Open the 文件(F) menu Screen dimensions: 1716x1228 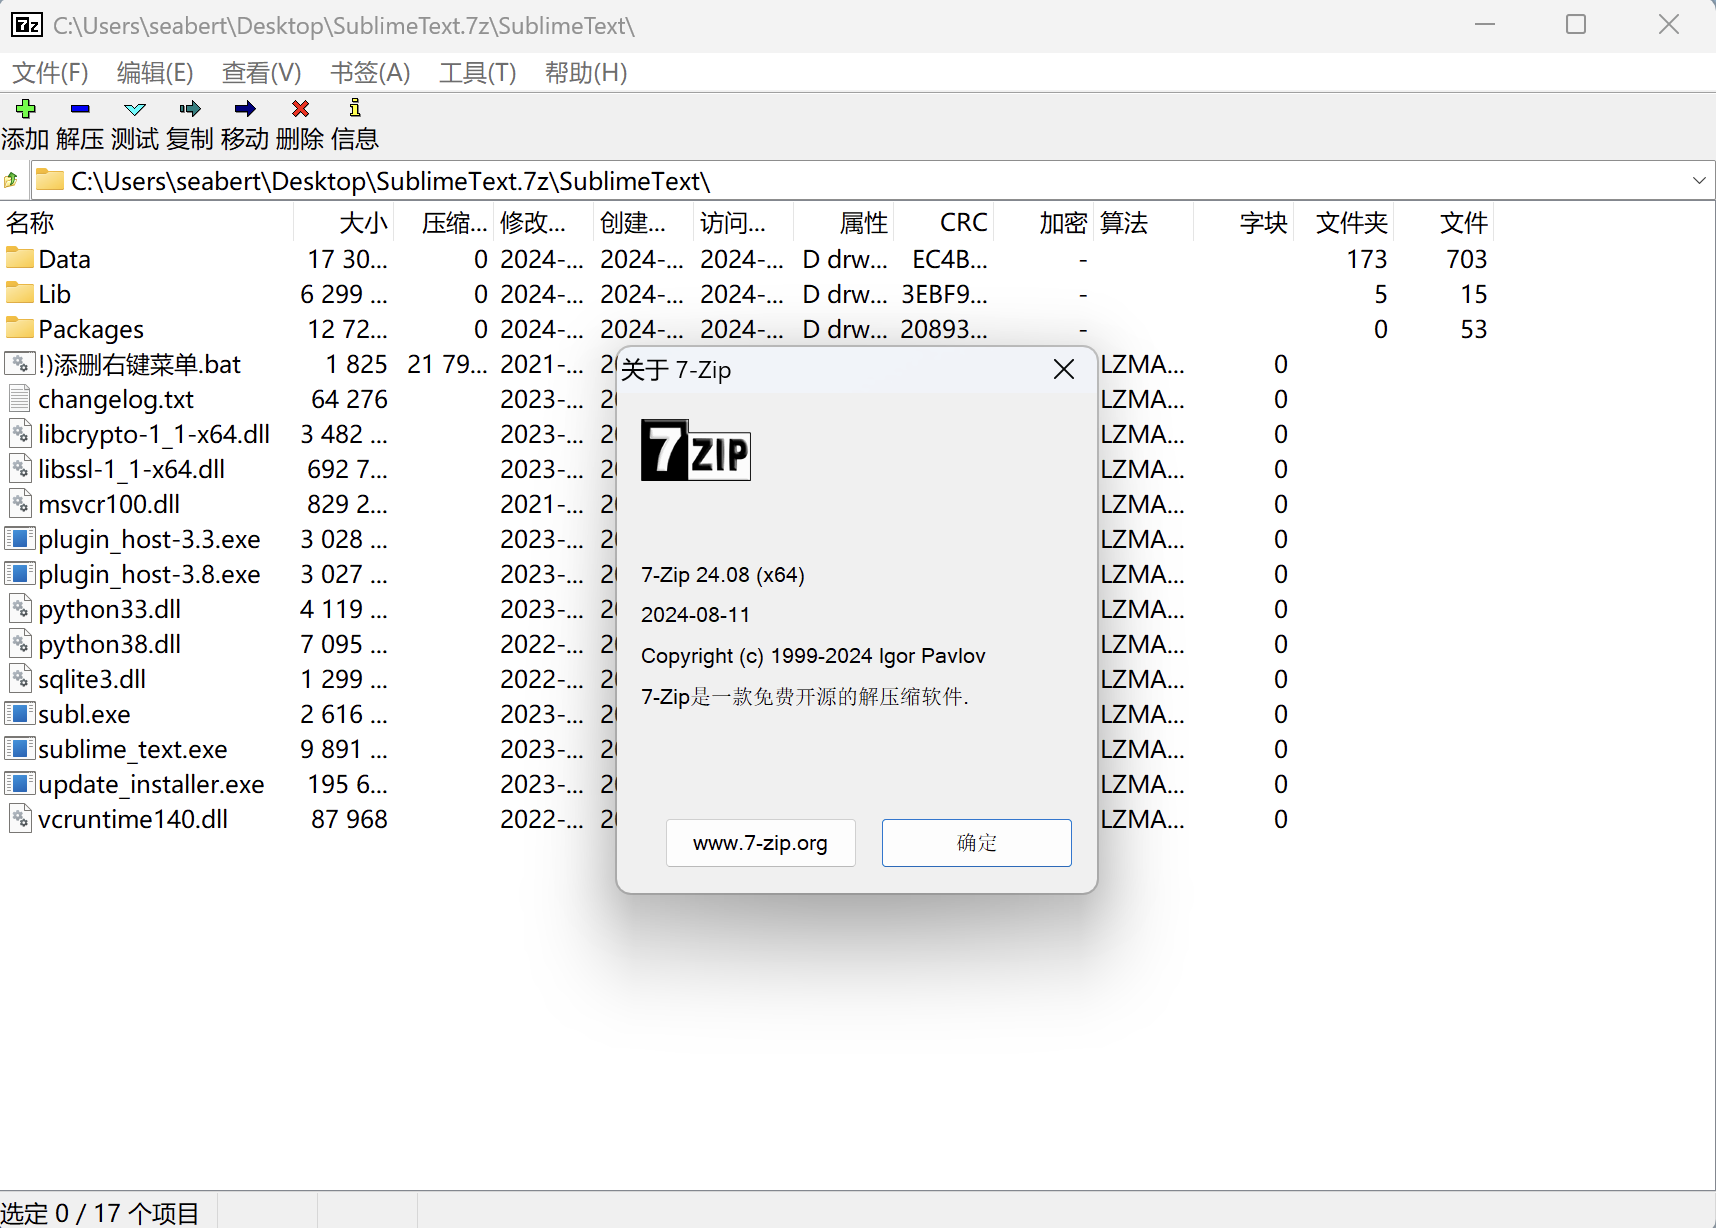[50, 73]
